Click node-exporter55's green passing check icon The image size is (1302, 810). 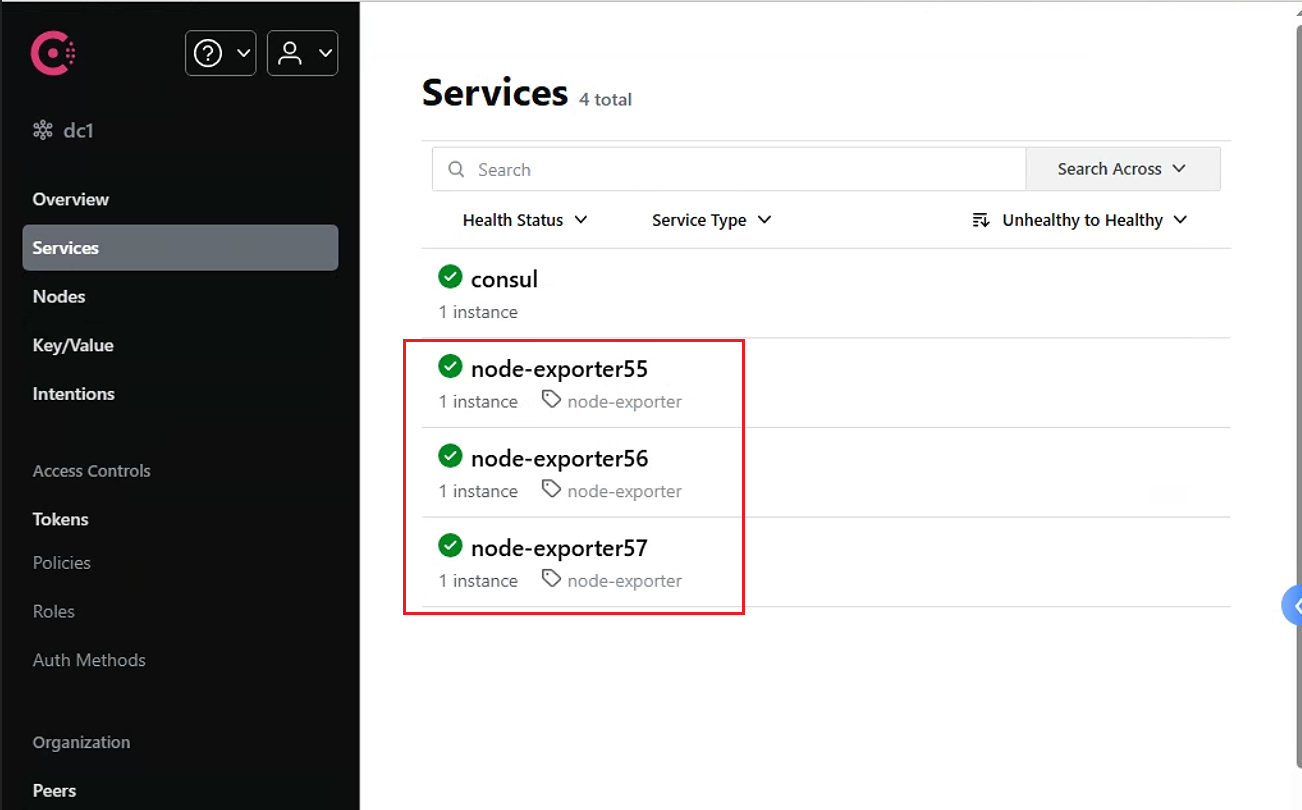click(450, 367)
